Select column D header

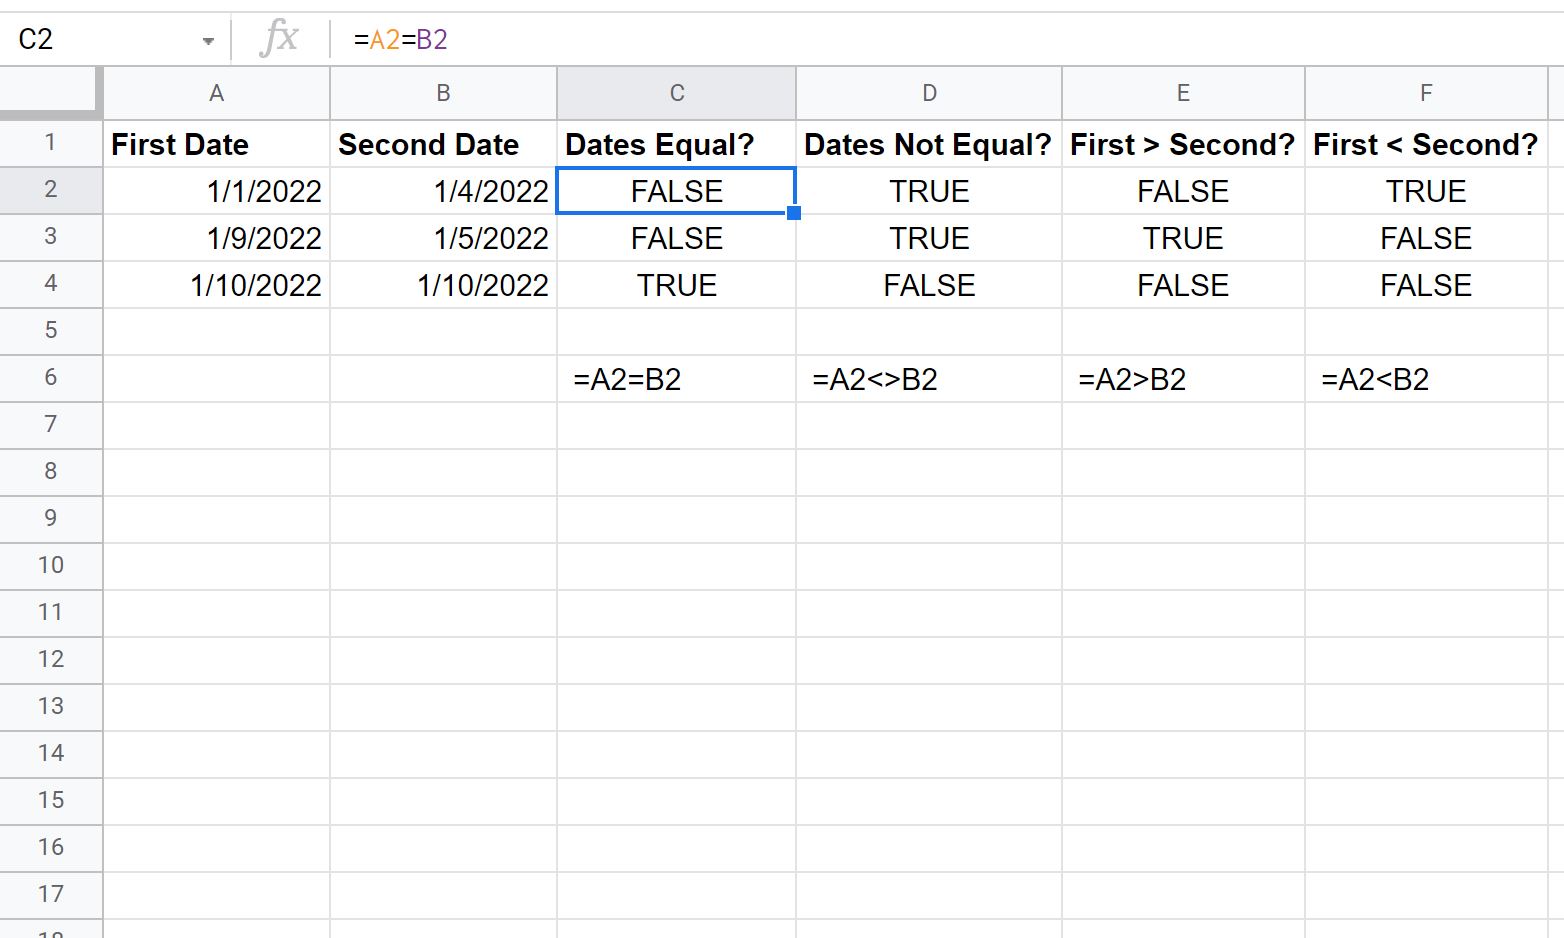tap(928, 93)
